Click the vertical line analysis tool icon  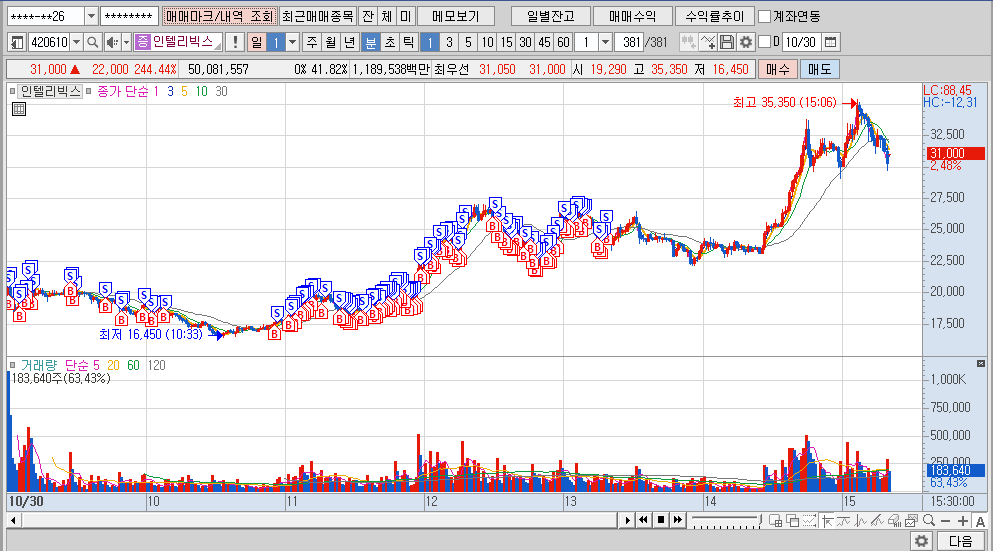861,521
